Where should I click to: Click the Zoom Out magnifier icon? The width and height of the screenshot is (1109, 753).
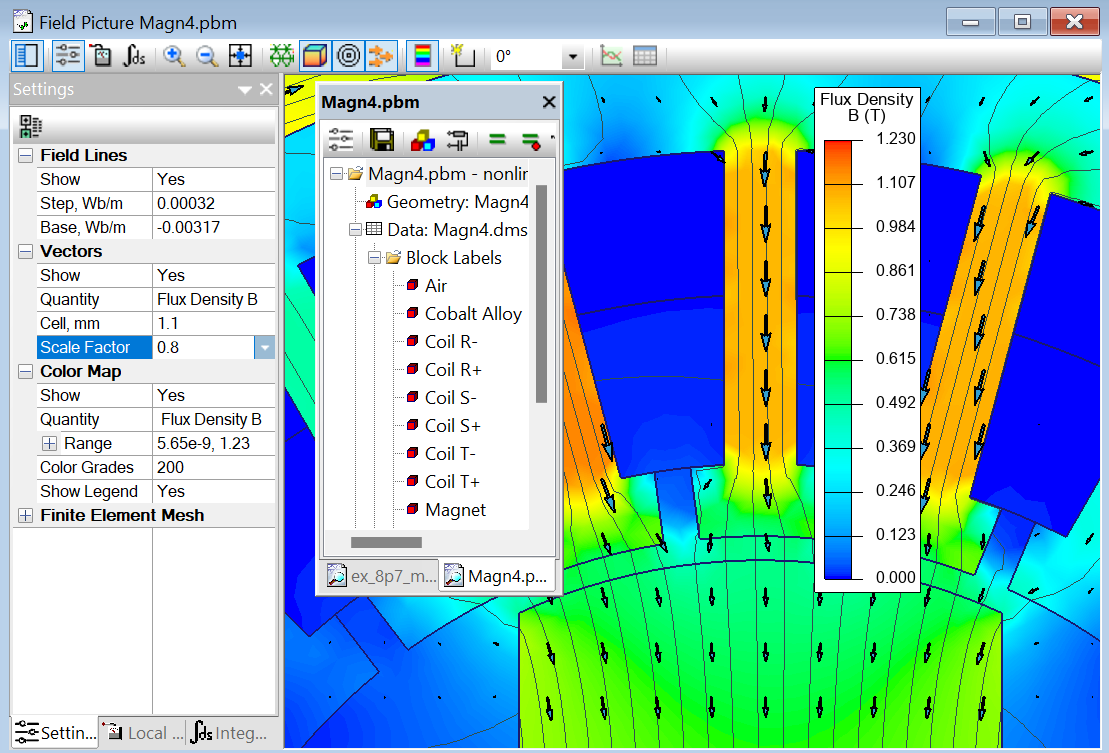tap(207, 56)
